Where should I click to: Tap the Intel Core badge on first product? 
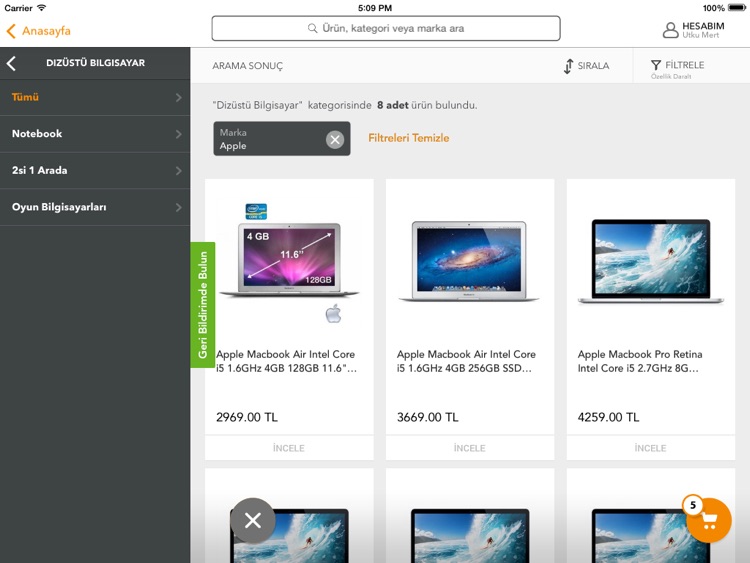tap(256, 211)
